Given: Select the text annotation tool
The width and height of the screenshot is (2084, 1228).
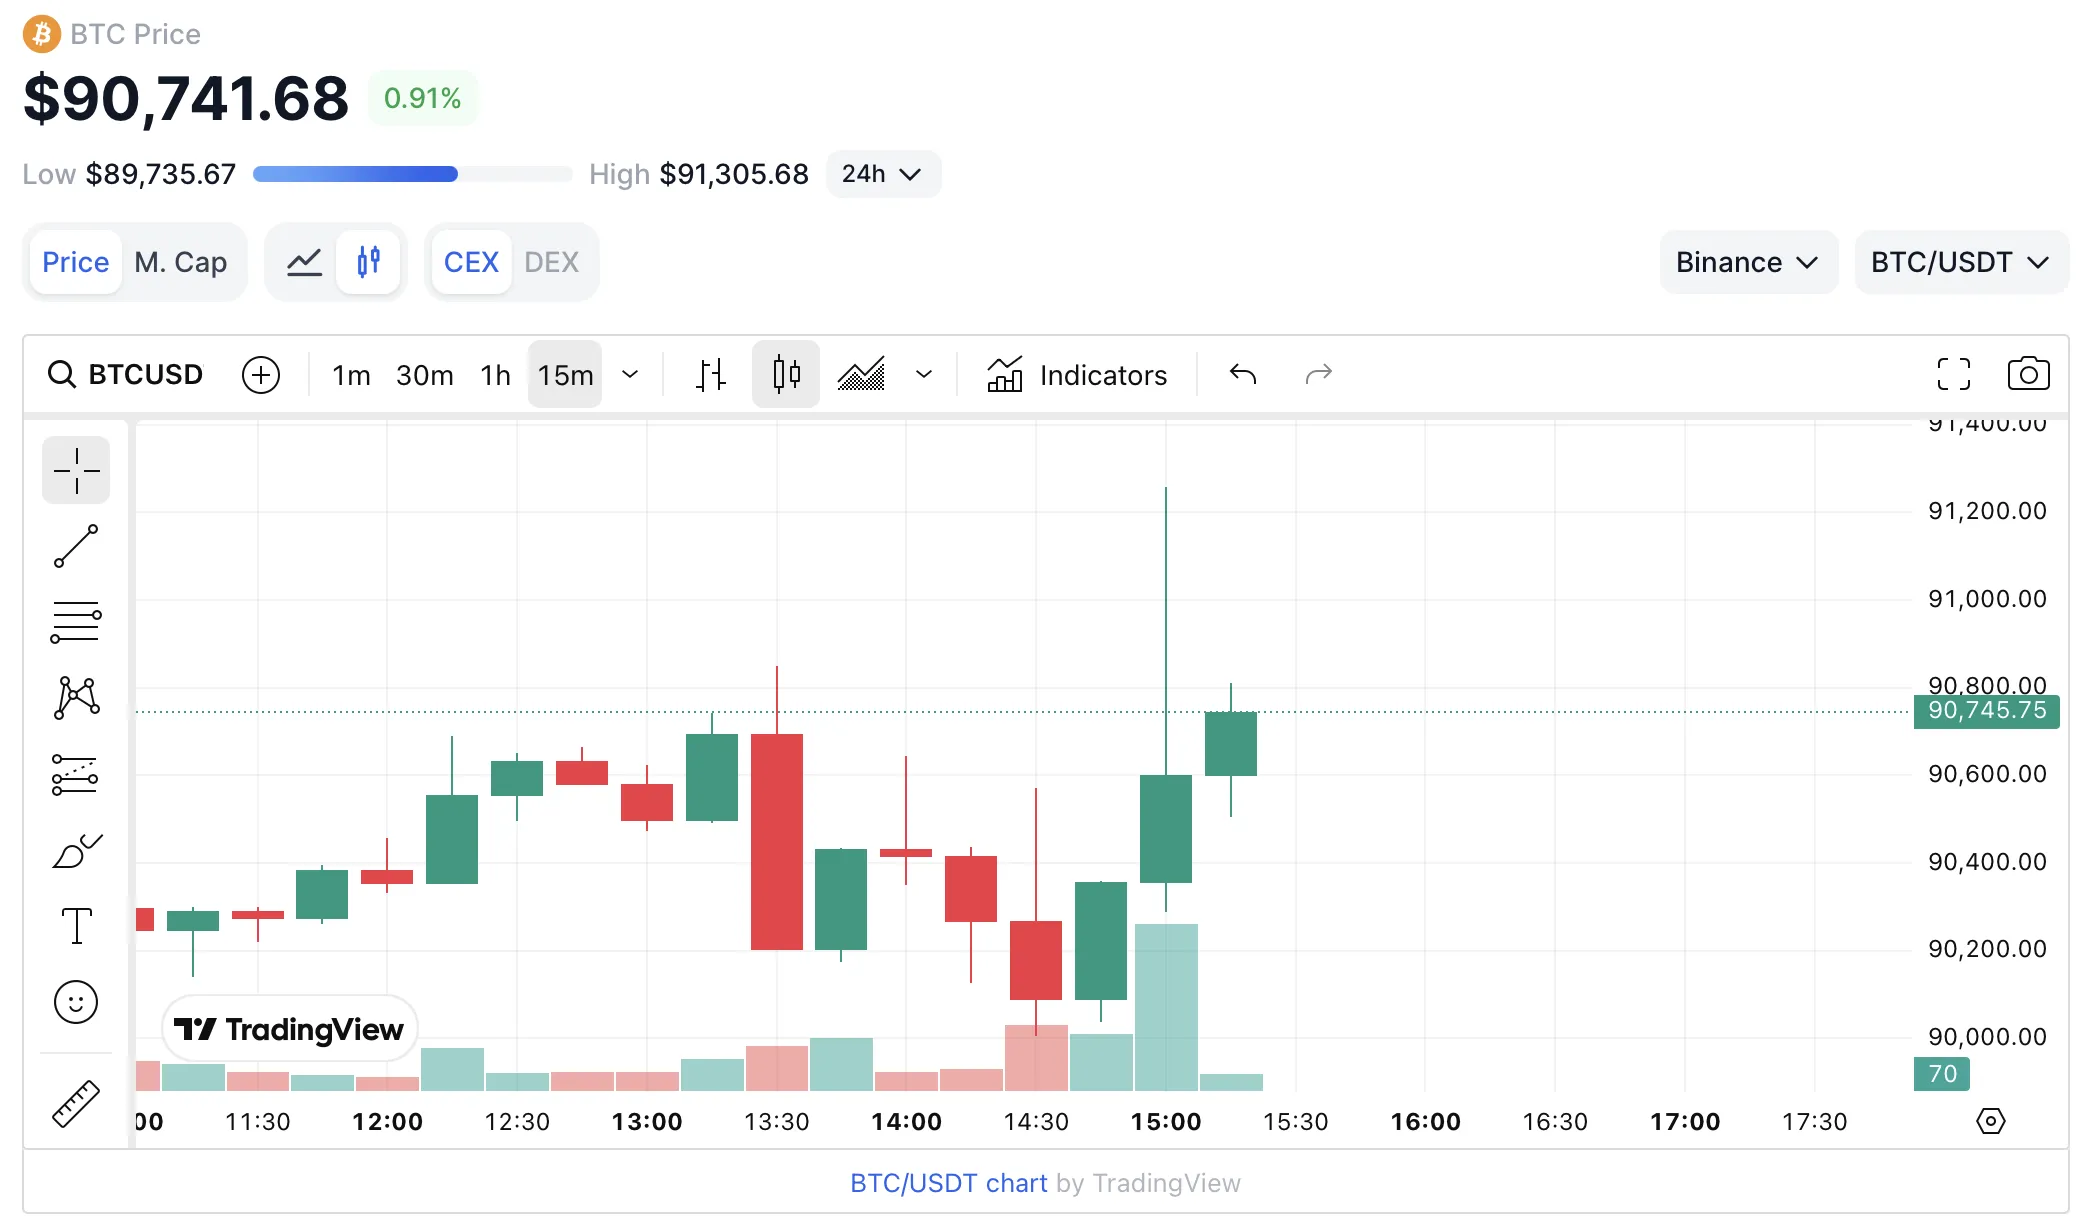Looking at the screenshot, I should (x=76, y=926).
